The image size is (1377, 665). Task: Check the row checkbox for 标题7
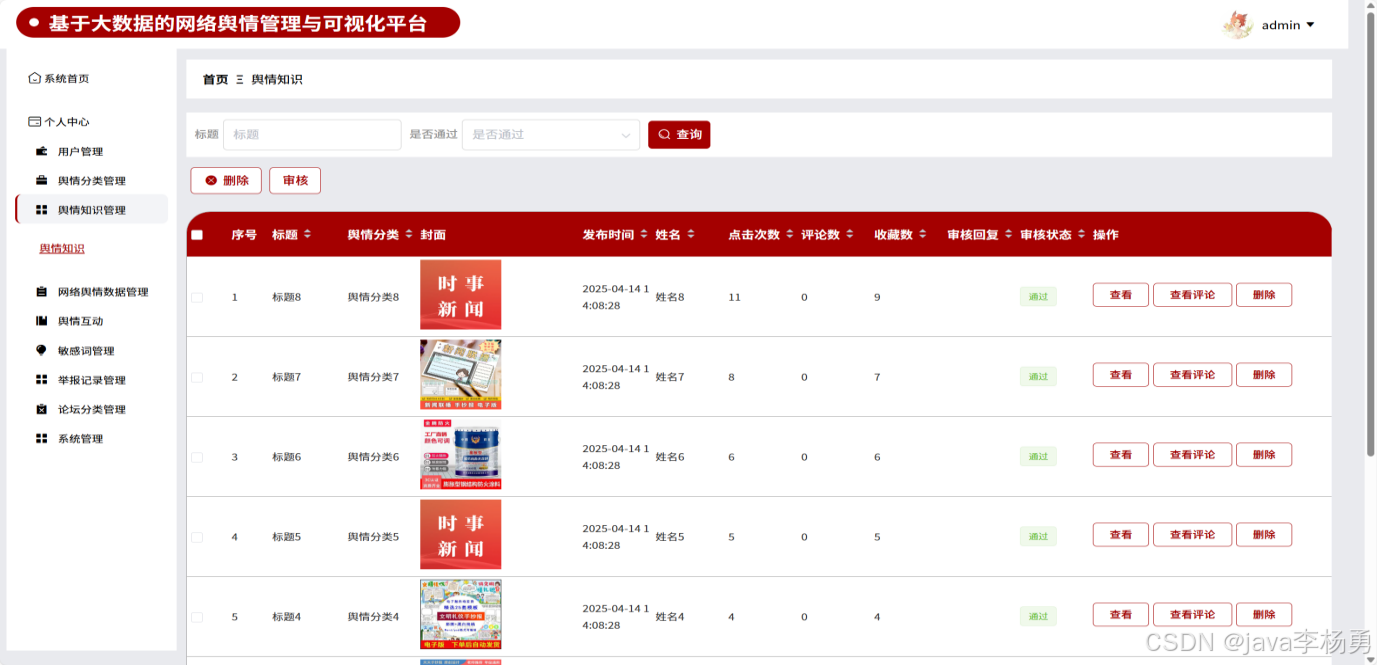[x=197, y=377]
